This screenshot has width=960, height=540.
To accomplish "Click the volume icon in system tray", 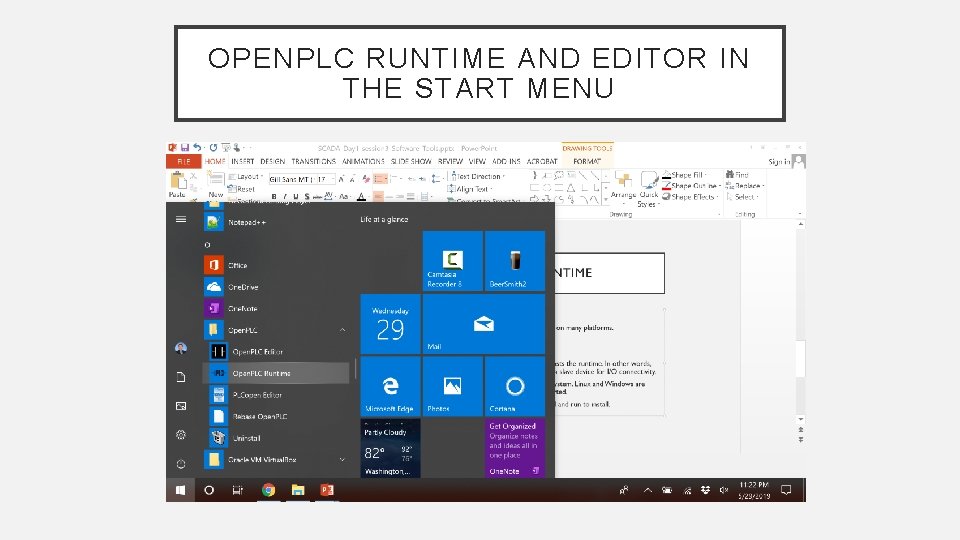I will pos(724,490).
